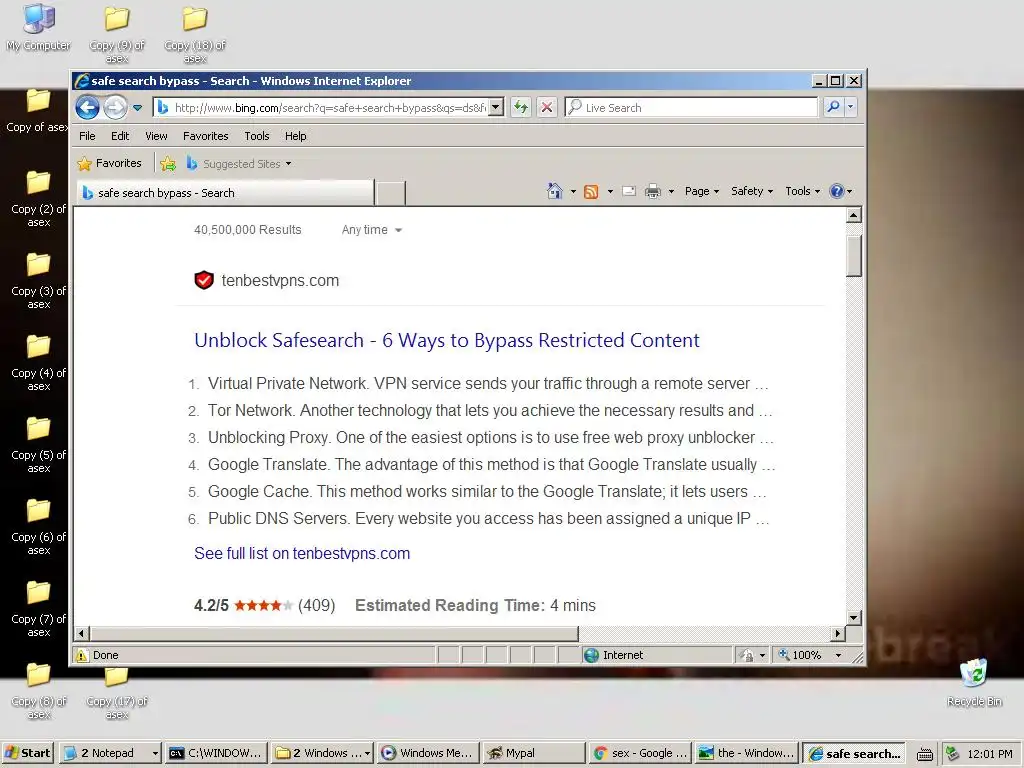Viewport: 1024px width, 768px height.
Task: Open the Suggested Sites dropdown
Action: (x=238, y=163)
